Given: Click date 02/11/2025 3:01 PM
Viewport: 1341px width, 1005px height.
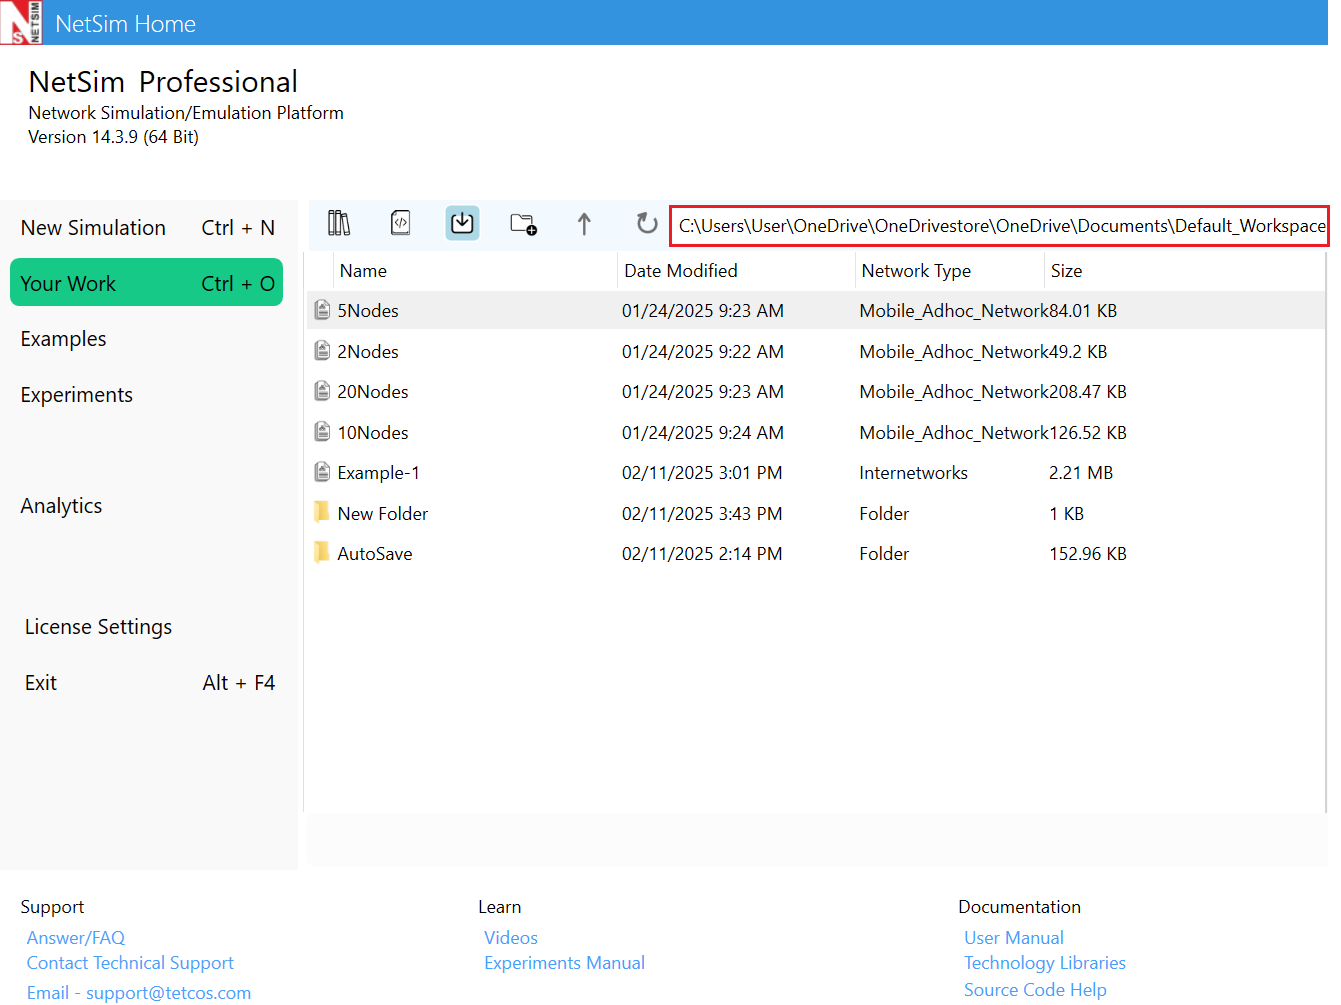Looking at the screenshot, I should [x=702, y=473].
